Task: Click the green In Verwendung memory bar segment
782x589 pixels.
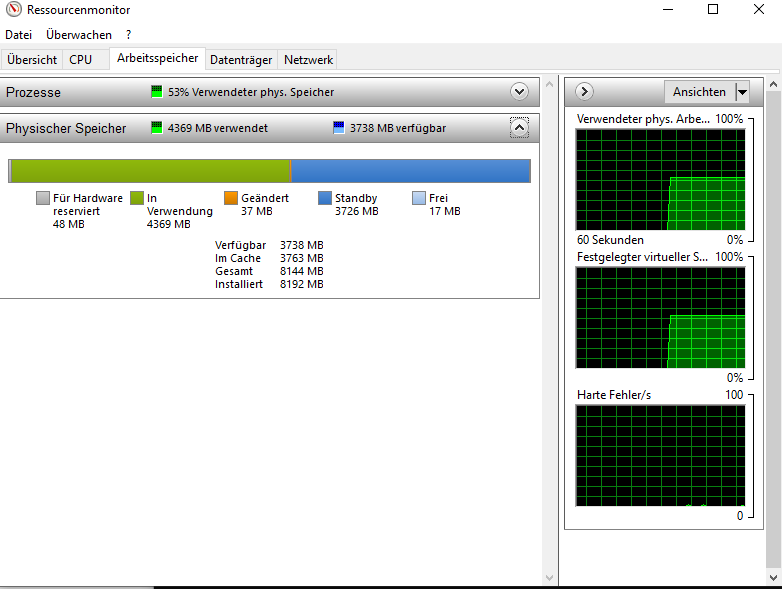Action: (150, 171)
